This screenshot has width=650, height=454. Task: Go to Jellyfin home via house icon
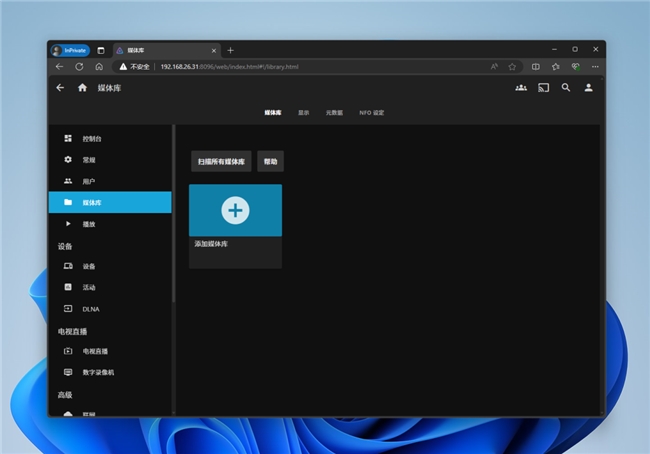click(82, 87)
